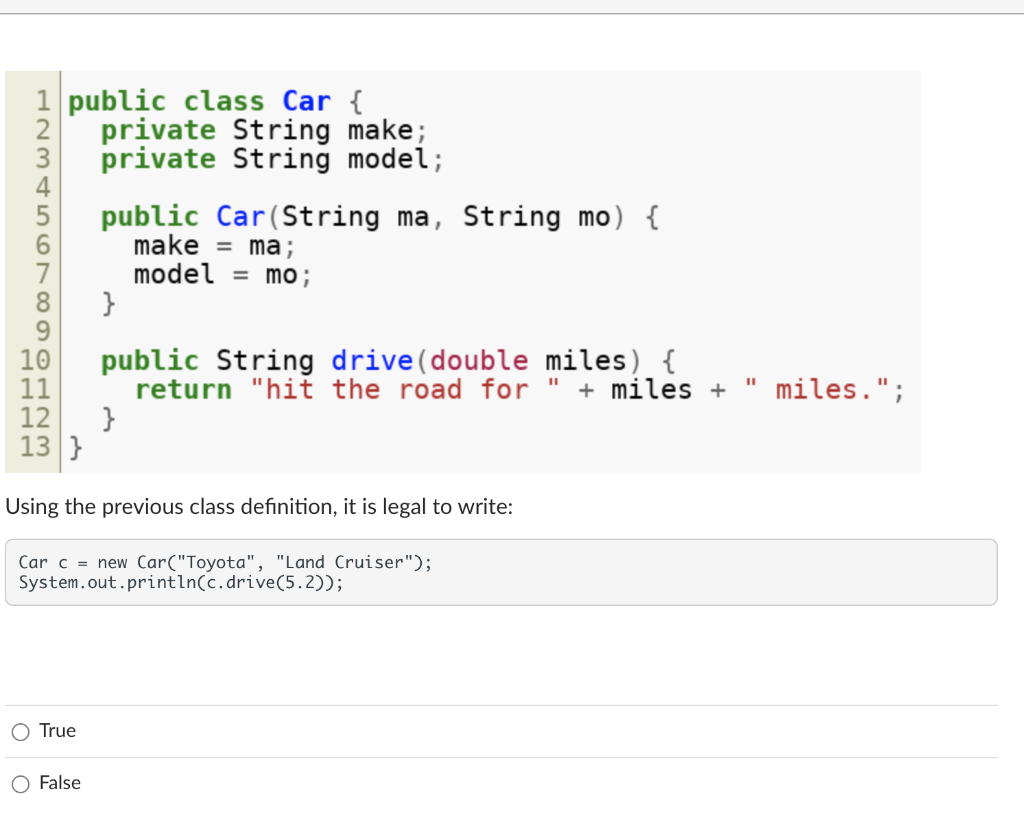
Task: Click the False answer label text
Action: (x=62, y=783)
